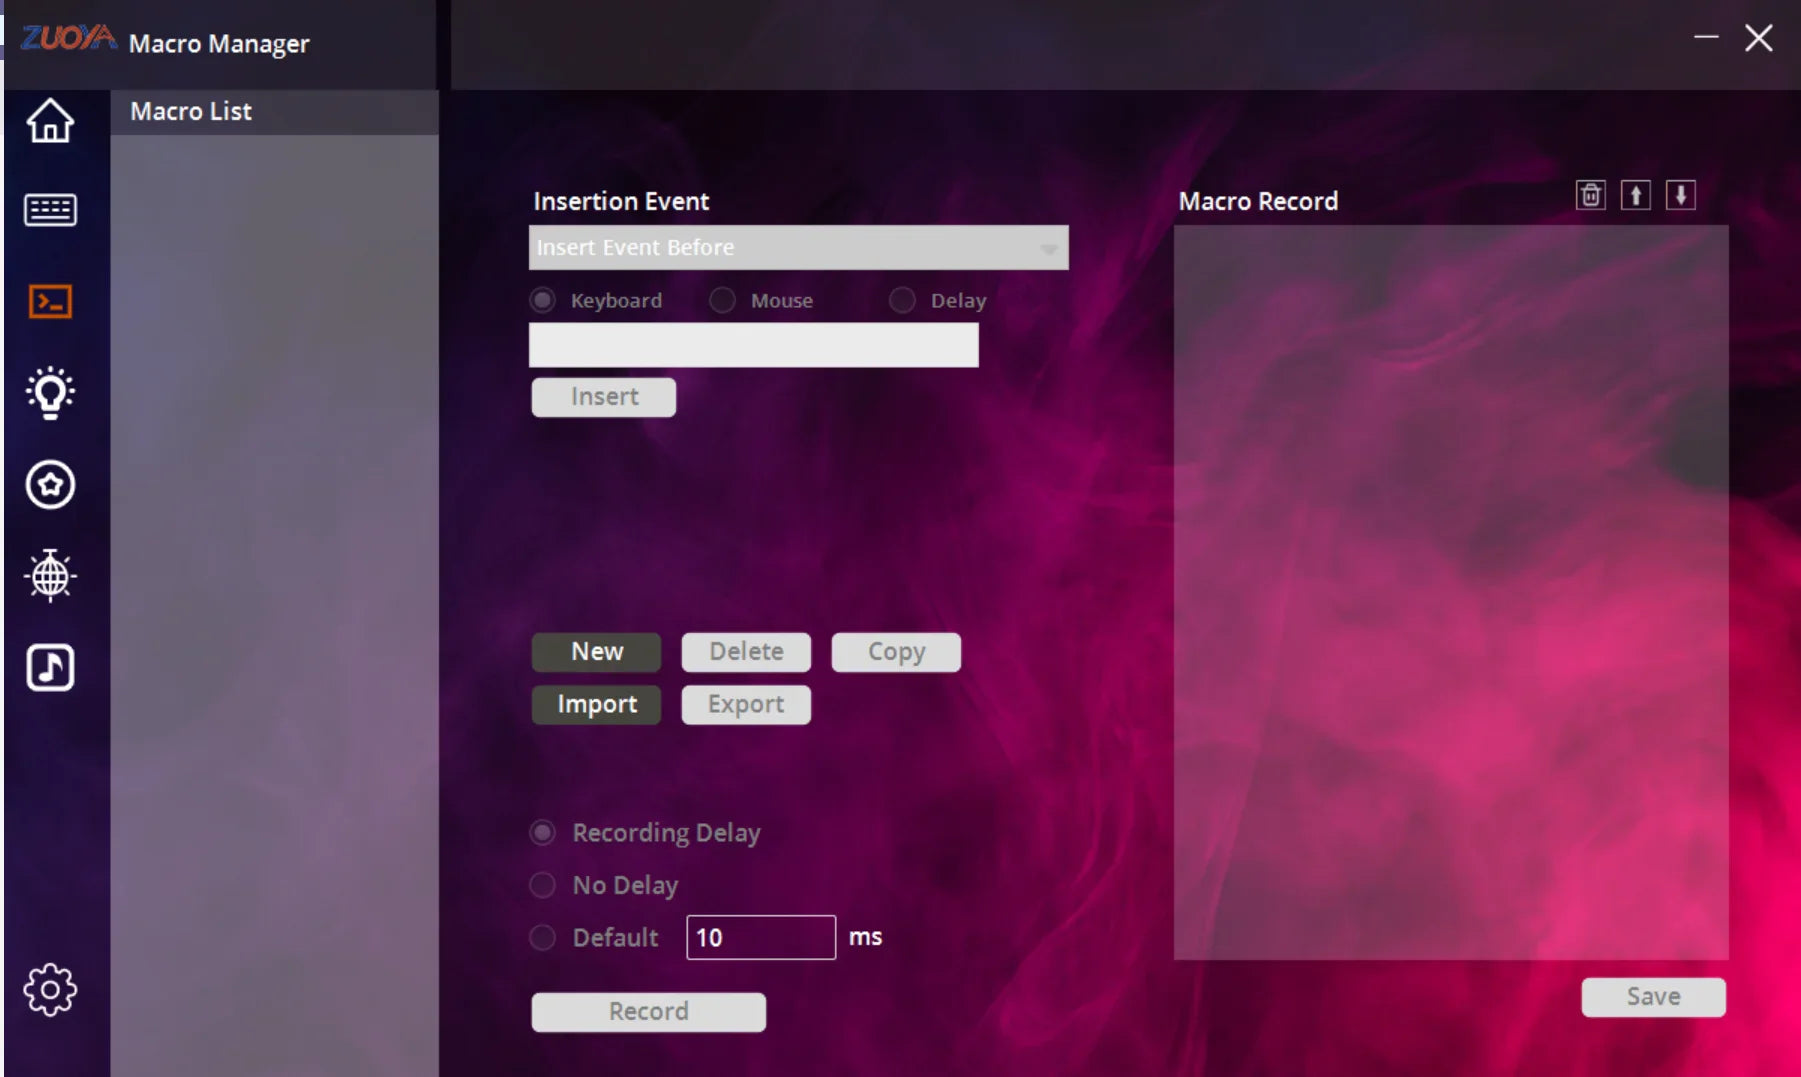1801x1077 pixels.
Task: Select the Mouse event radio button
Action: pyautogui.click(x=722, y=300)
